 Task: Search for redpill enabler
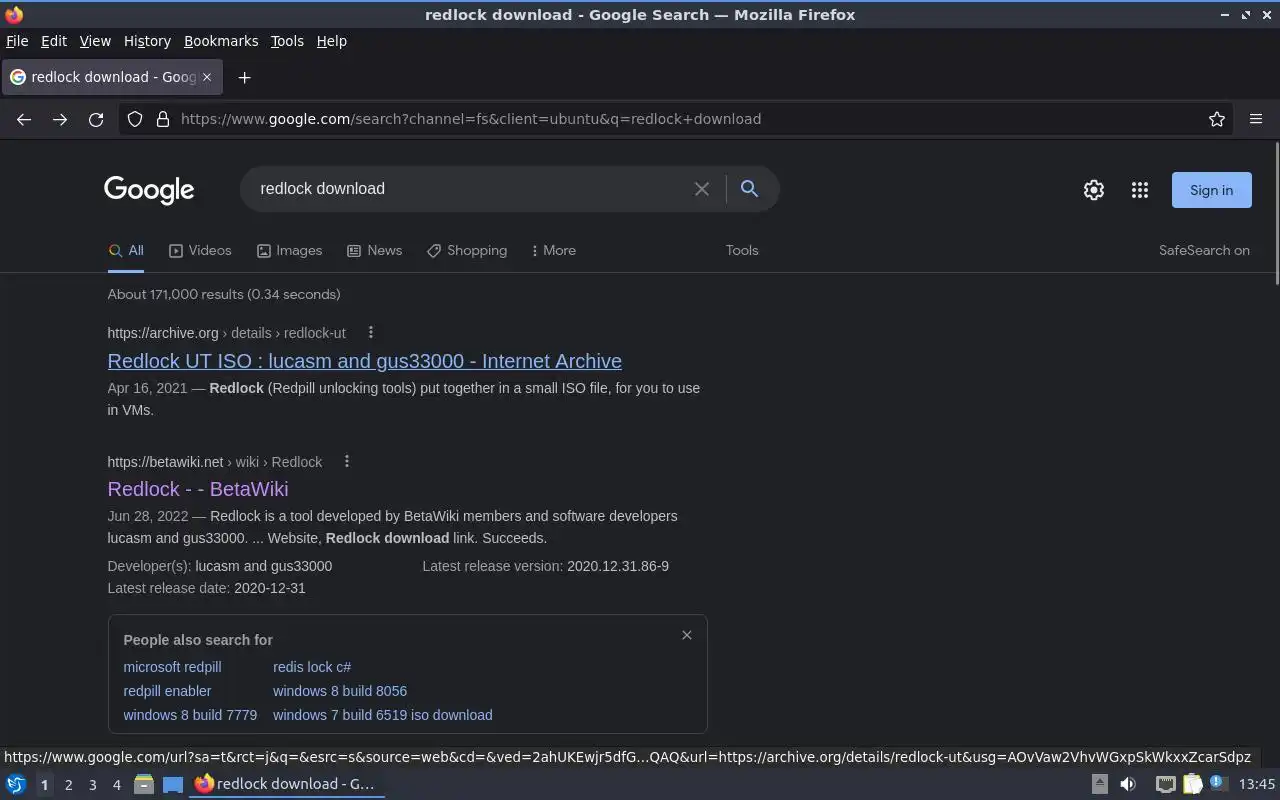[167, 691]
